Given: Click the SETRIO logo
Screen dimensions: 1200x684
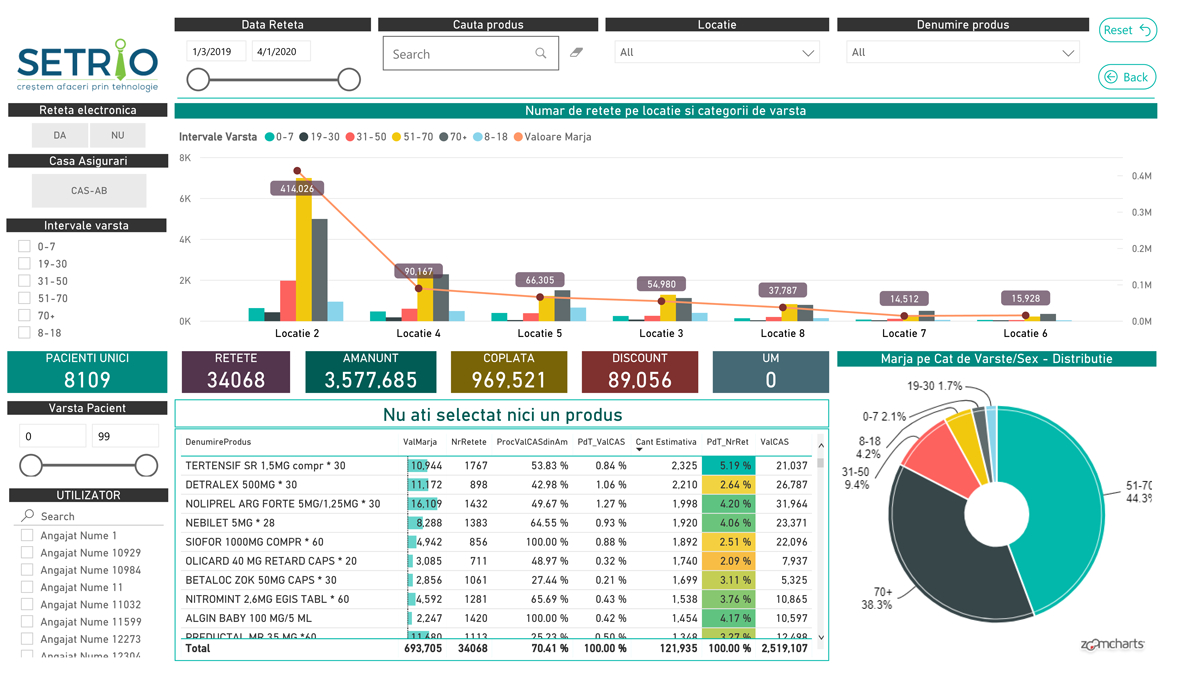Looking at the screenshot, I should (x=88, y=66).
